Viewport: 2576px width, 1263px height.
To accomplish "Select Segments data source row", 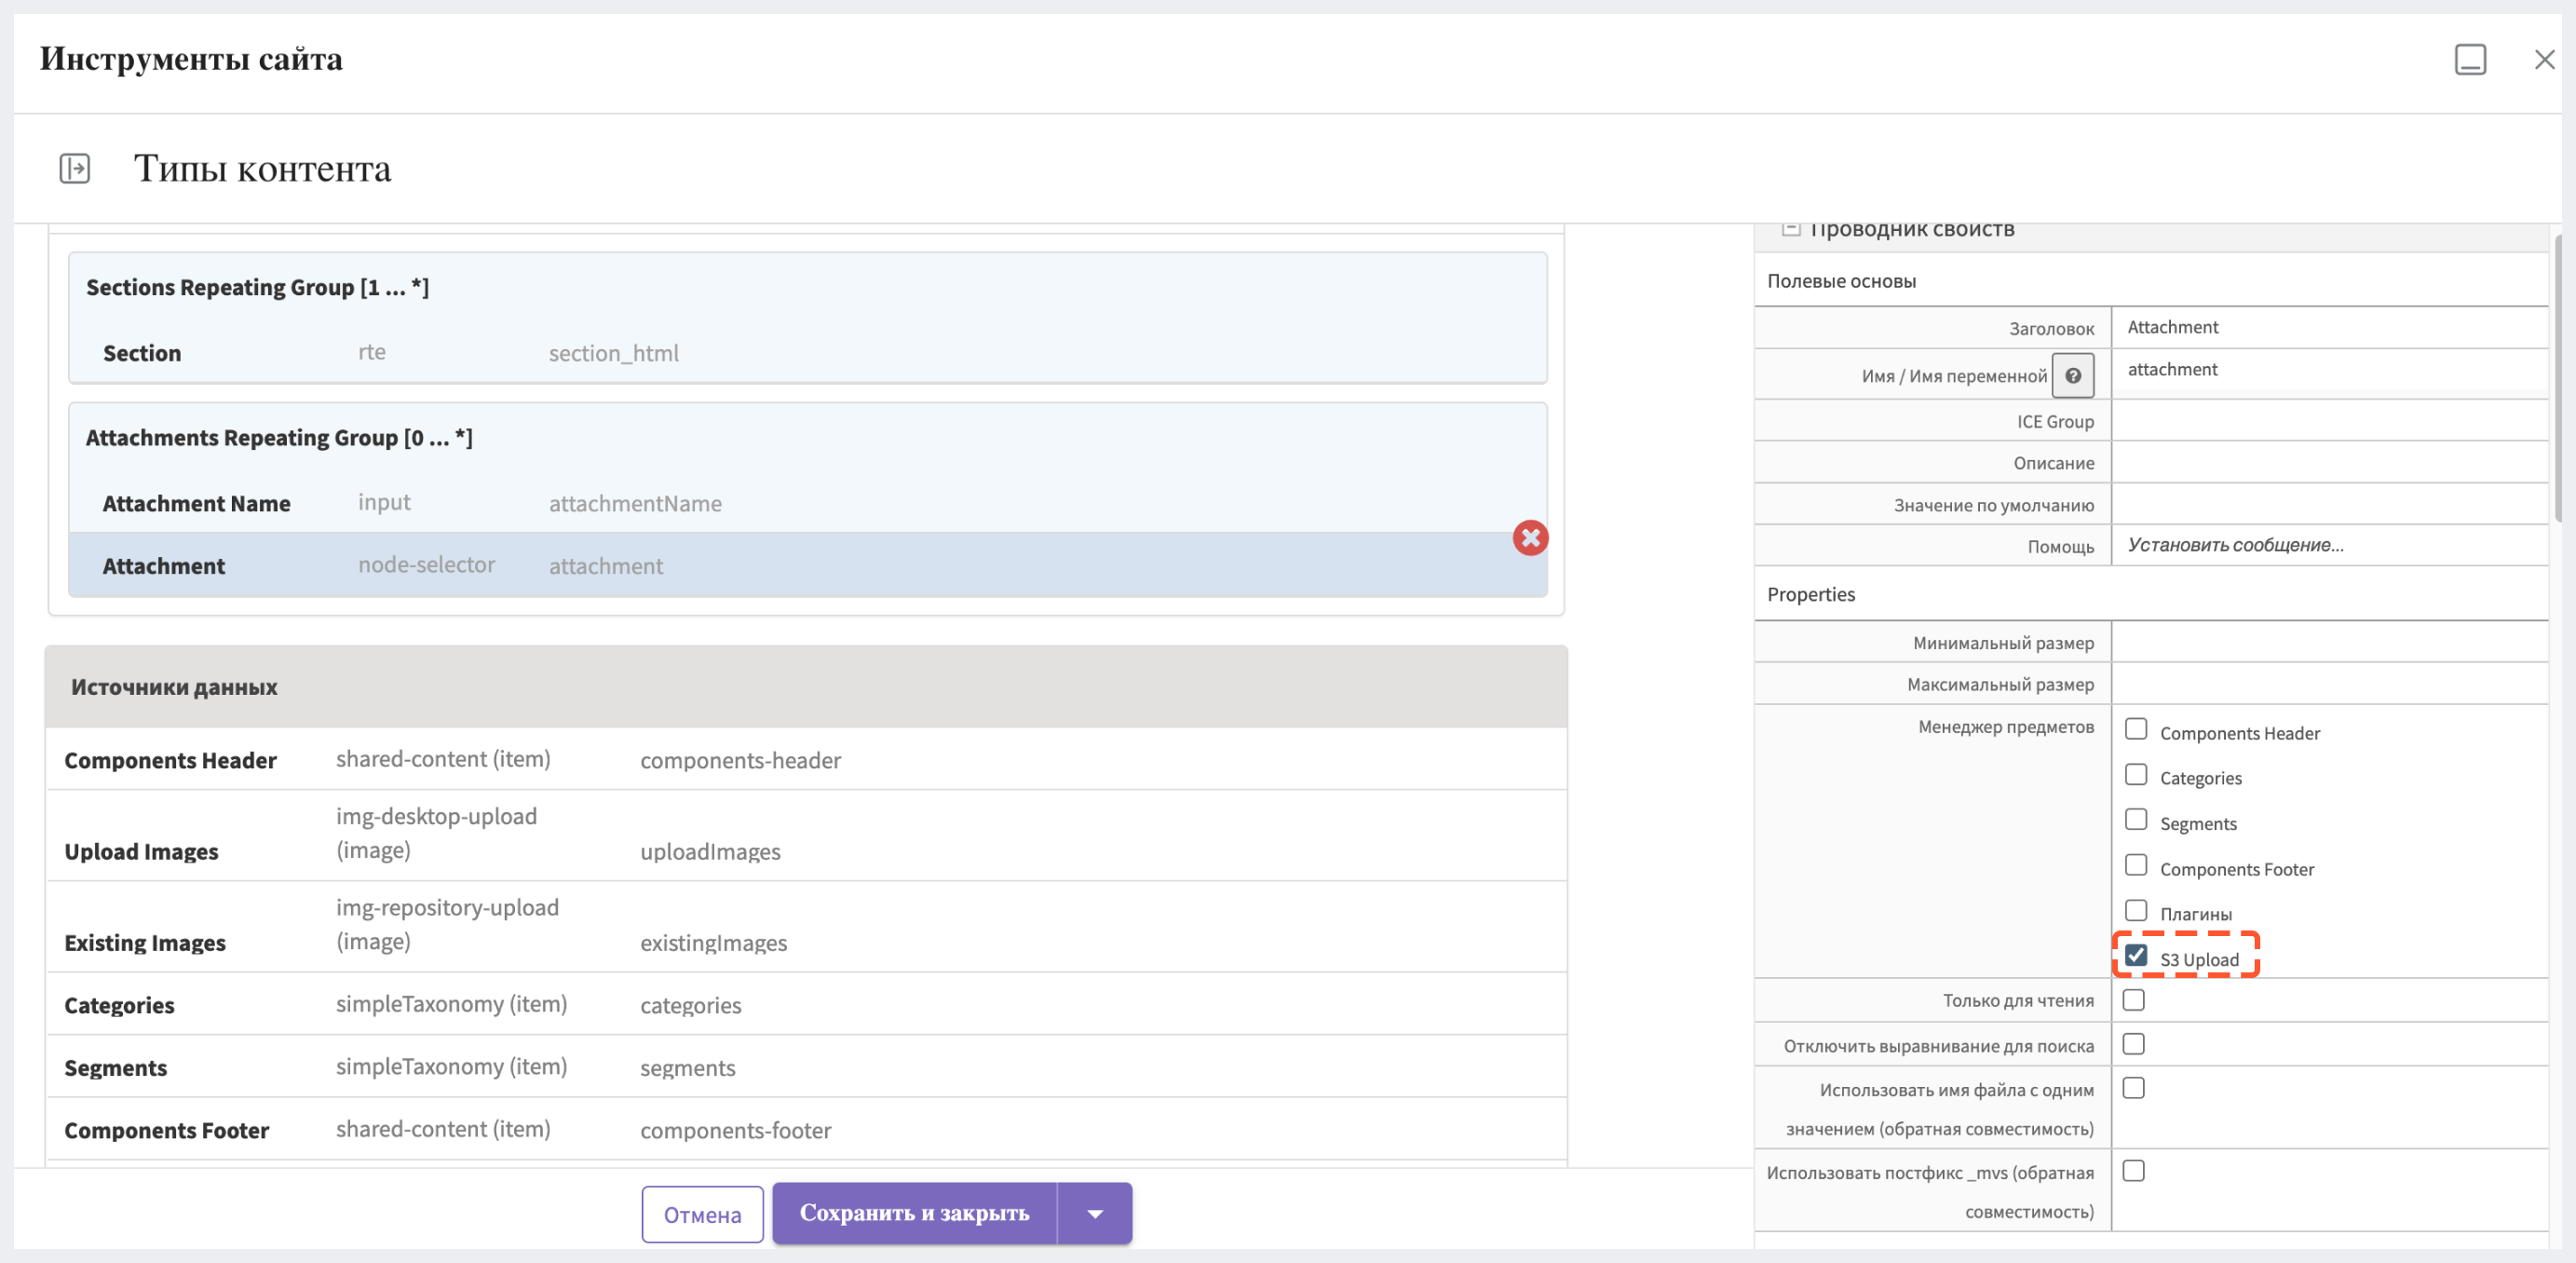I will pyautogui.click(x=806, y=1067).
